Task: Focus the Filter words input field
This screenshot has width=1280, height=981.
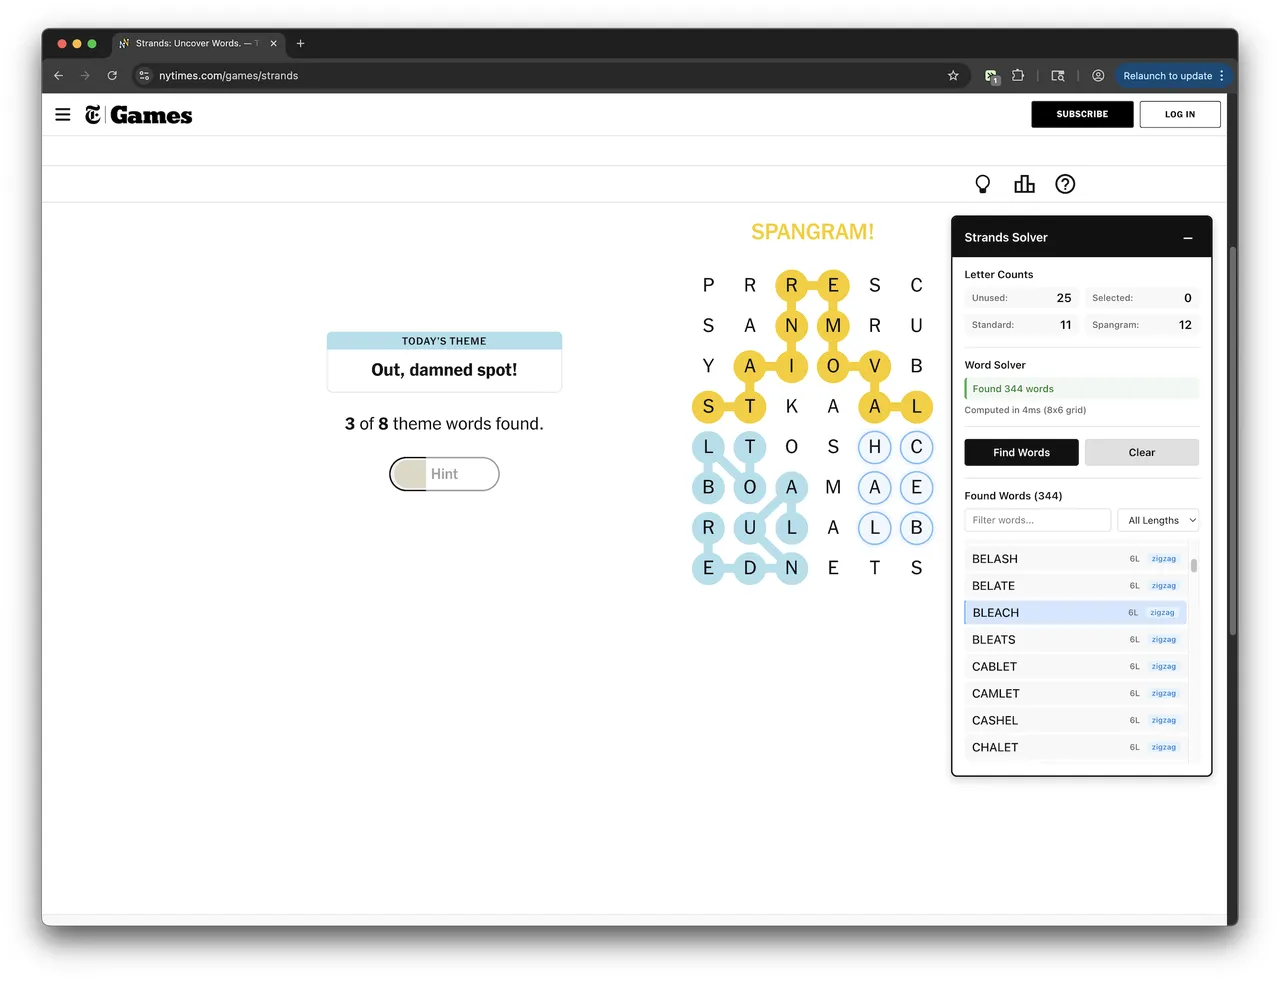Action: 1037,520
